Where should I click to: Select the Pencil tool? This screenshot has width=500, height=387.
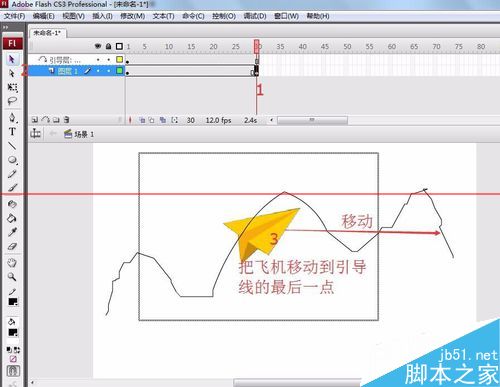[x=12, y=174]
